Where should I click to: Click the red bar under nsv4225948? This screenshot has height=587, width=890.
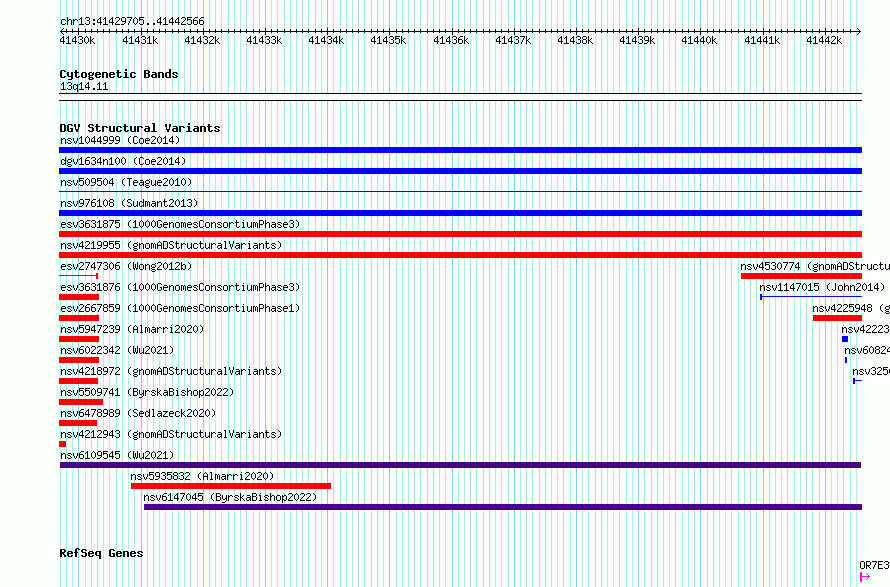(x=837, y=318)
